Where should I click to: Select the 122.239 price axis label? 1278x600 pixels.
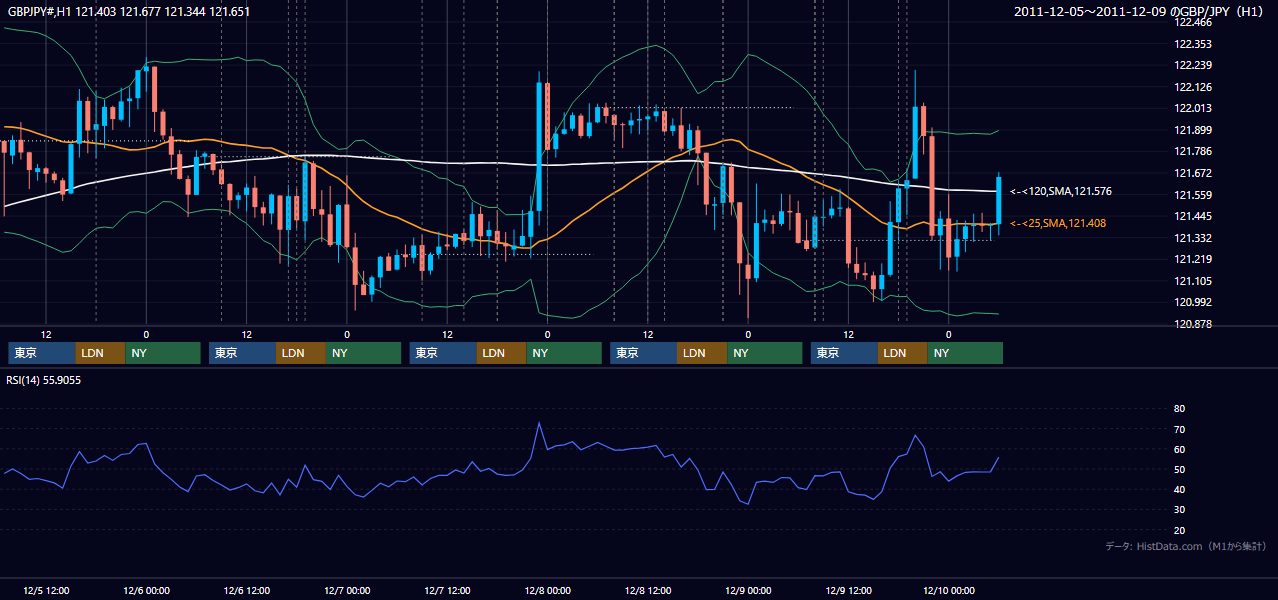(1191, 65)
